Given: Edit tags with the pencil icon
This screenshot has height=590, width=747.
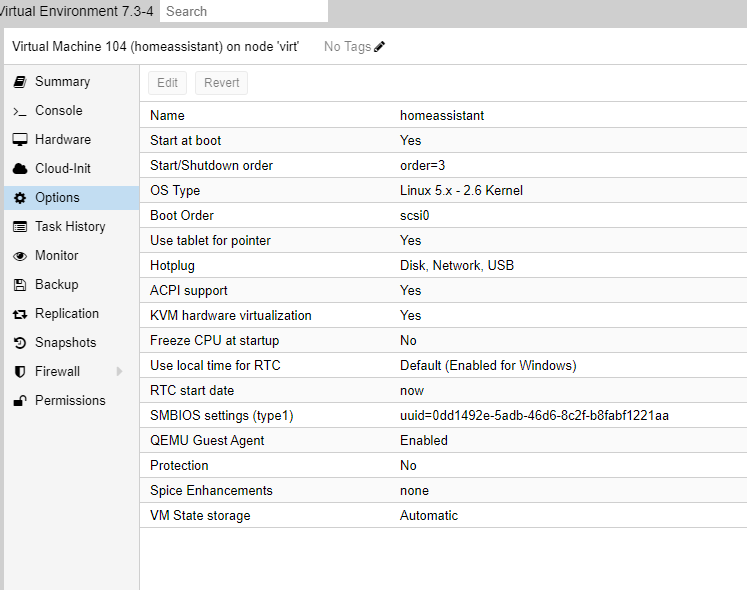Looking at the screenshot, I should (380, 47).
